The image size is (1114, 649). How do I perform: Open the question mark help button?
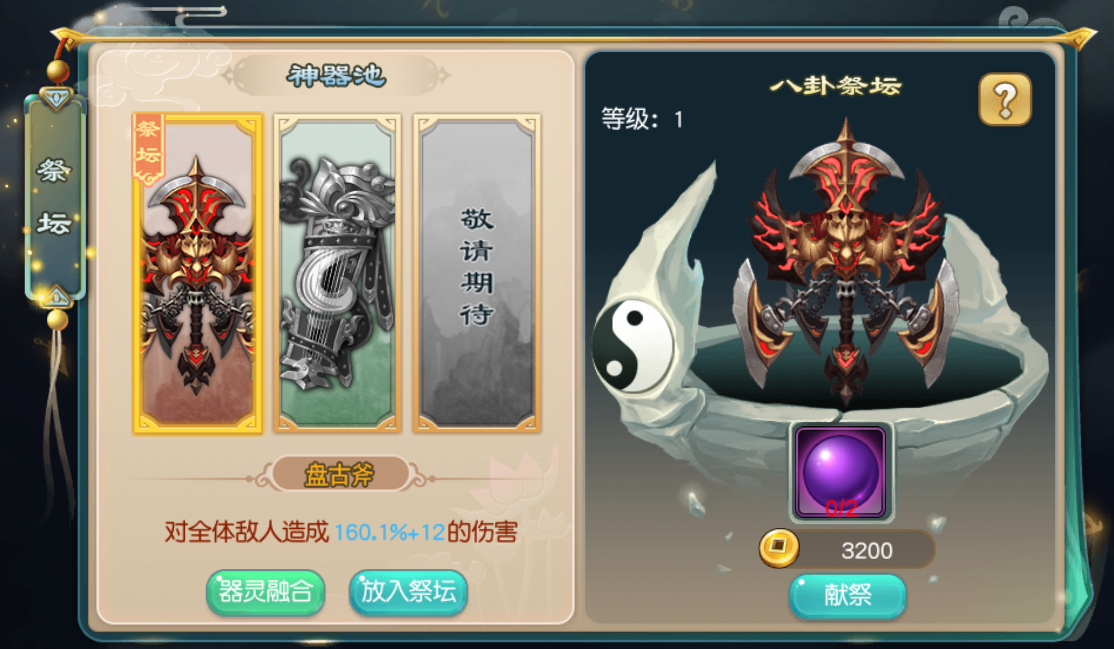[1005, 100]
